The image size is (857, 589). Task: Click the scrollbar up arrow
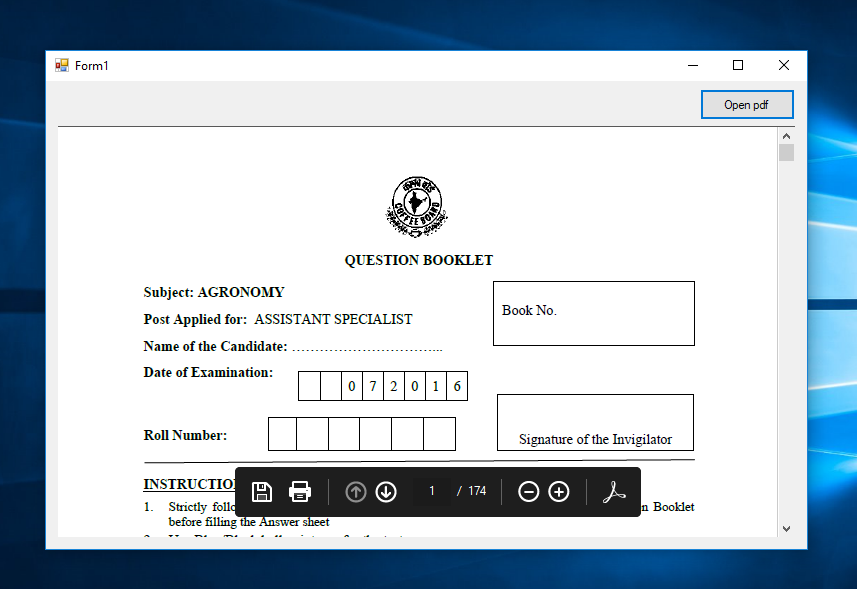click(x=786, y=136)
